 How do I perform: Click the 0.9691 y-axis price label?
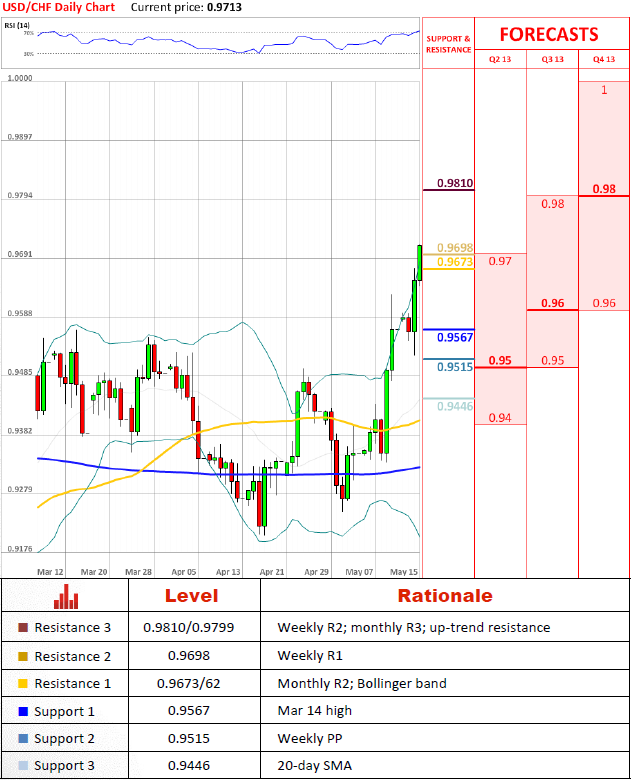[20, 254]
